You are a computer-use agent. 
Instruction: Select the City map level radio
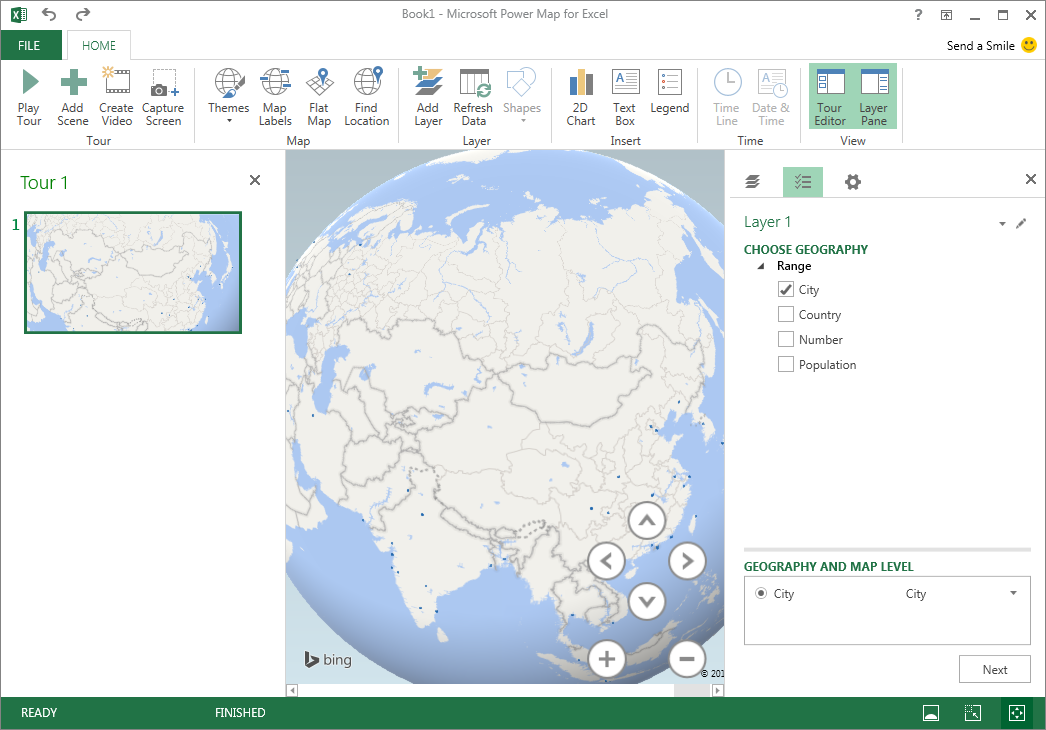tap(761, 593)
